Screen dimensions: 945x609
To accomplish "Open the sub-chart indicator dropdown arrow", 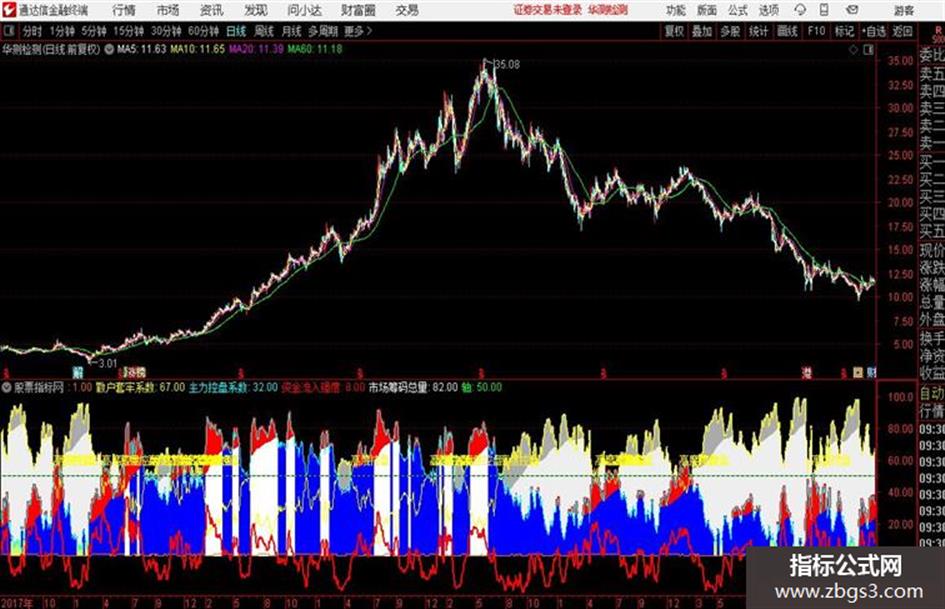I will (7, 388).
